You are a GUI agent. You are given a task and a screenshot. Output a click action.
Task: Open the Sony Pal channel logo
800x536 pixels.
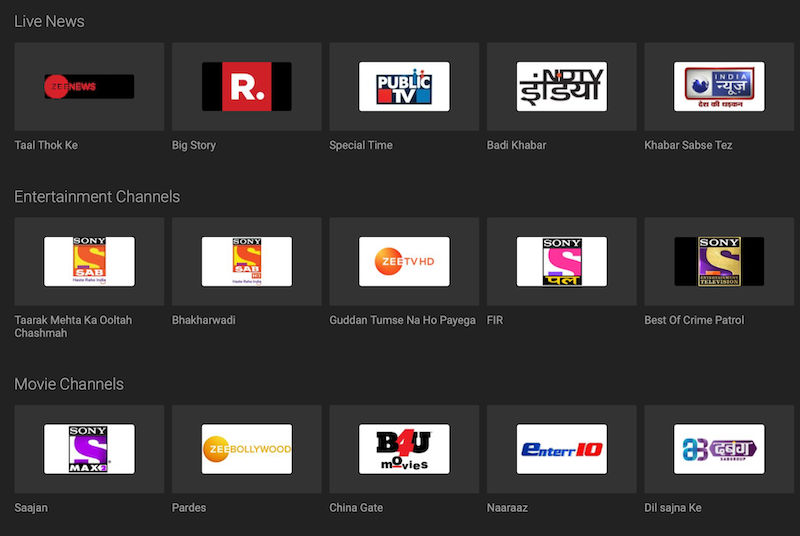pyautogui.click(x=562, y=261)
